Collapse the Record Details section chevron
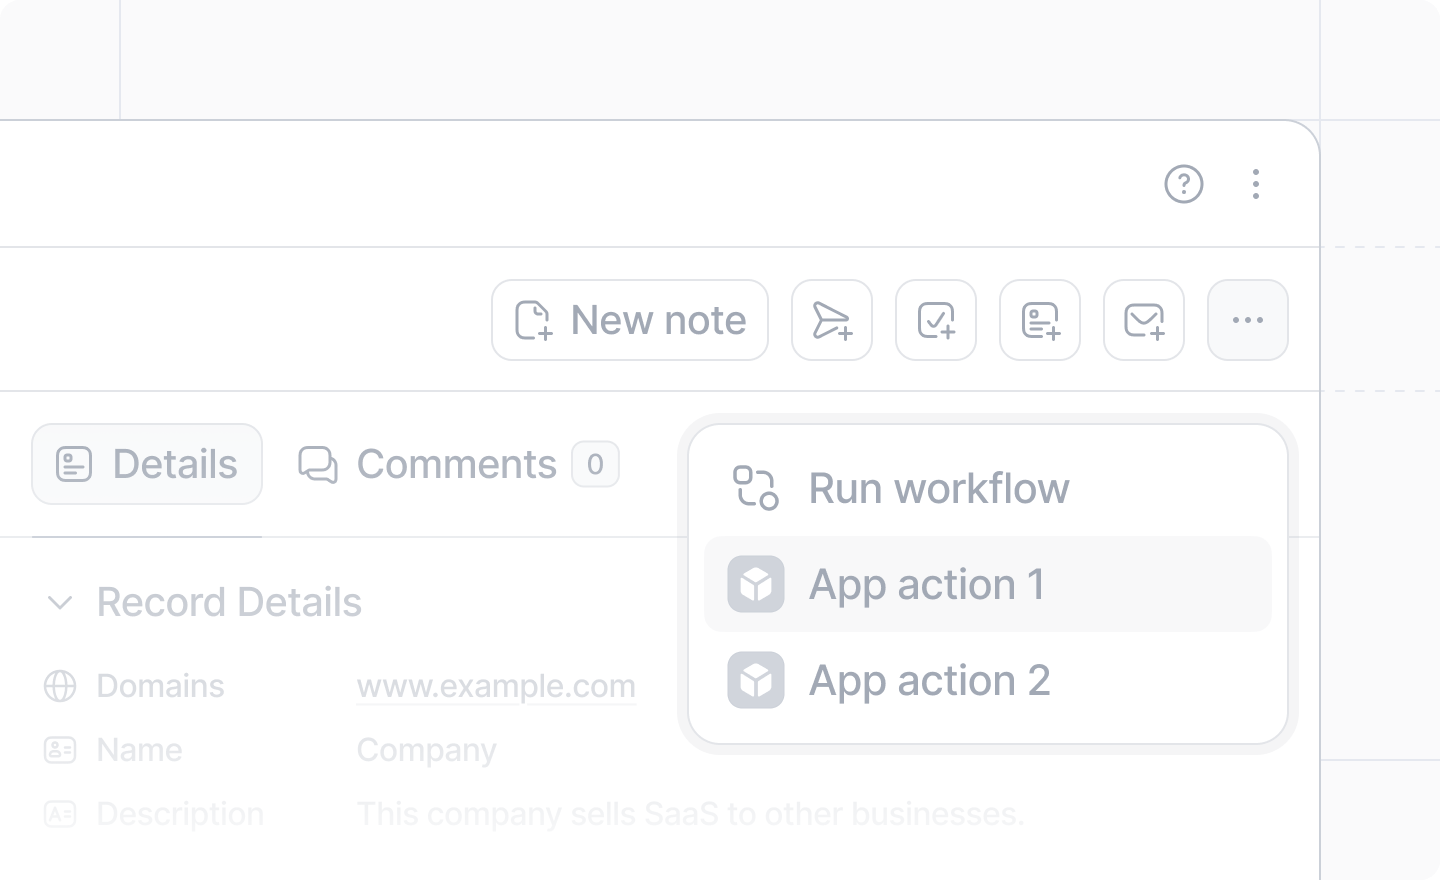This screenshot has width=1440, height=880. click(x=60, y=603)
